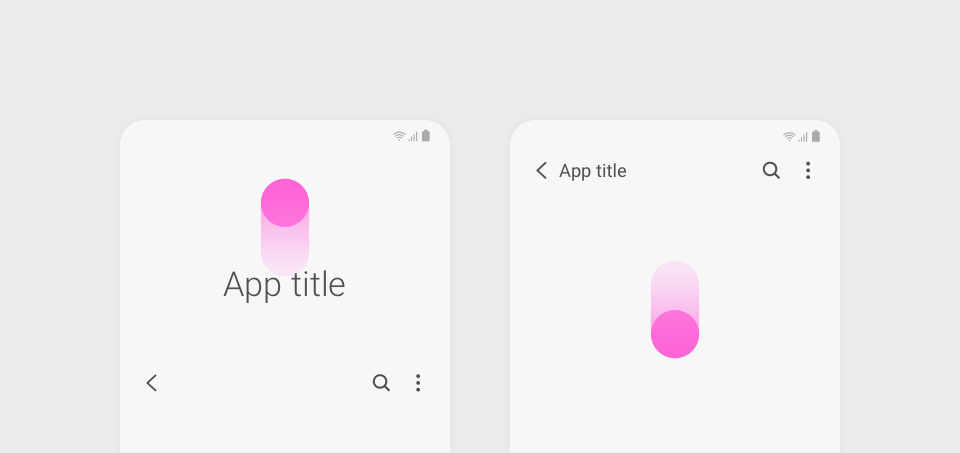Click the battery icon in the collapsed-header phone

pos(816,136)
